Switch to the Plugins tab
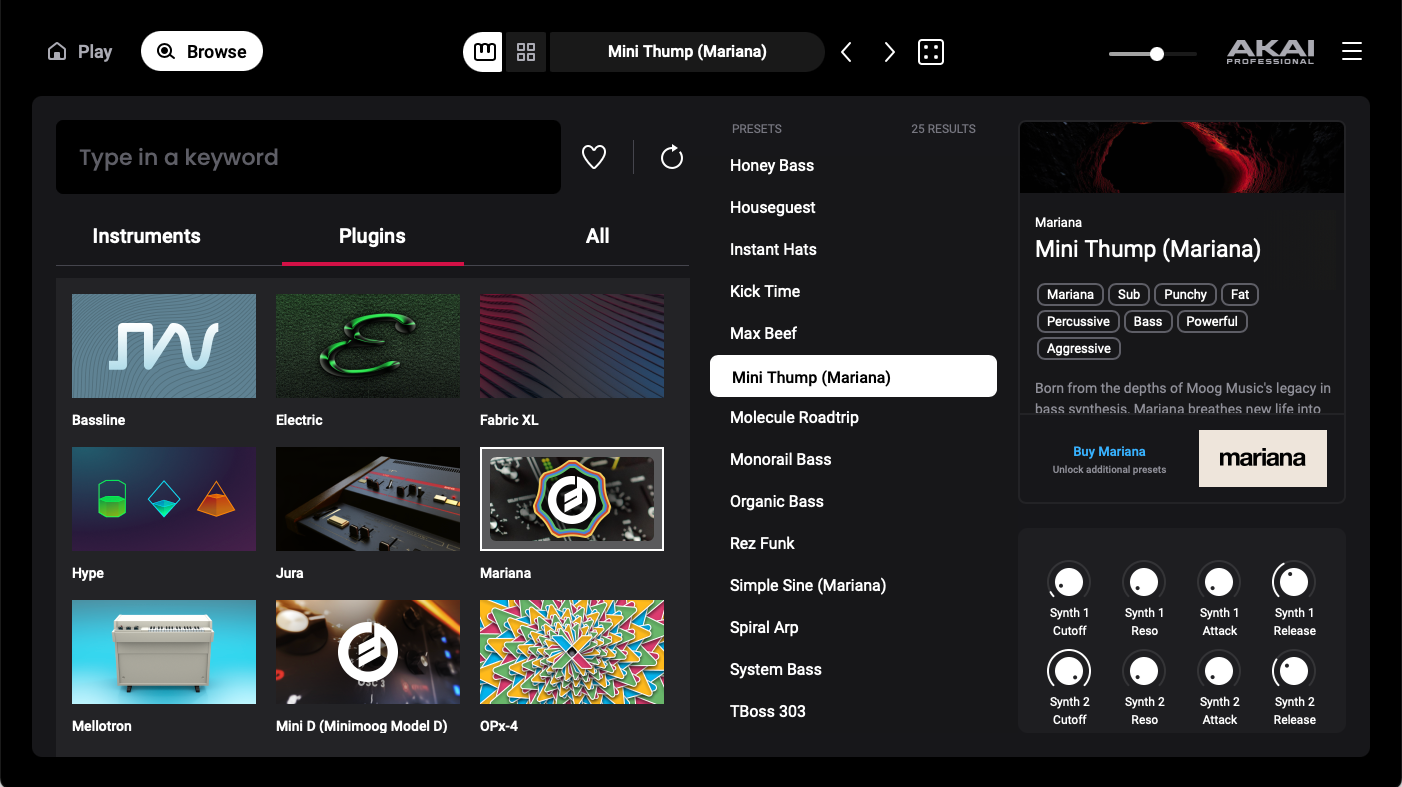This screenshot has width=1402, height=787. pyautogui.click(x=372, y=236)
